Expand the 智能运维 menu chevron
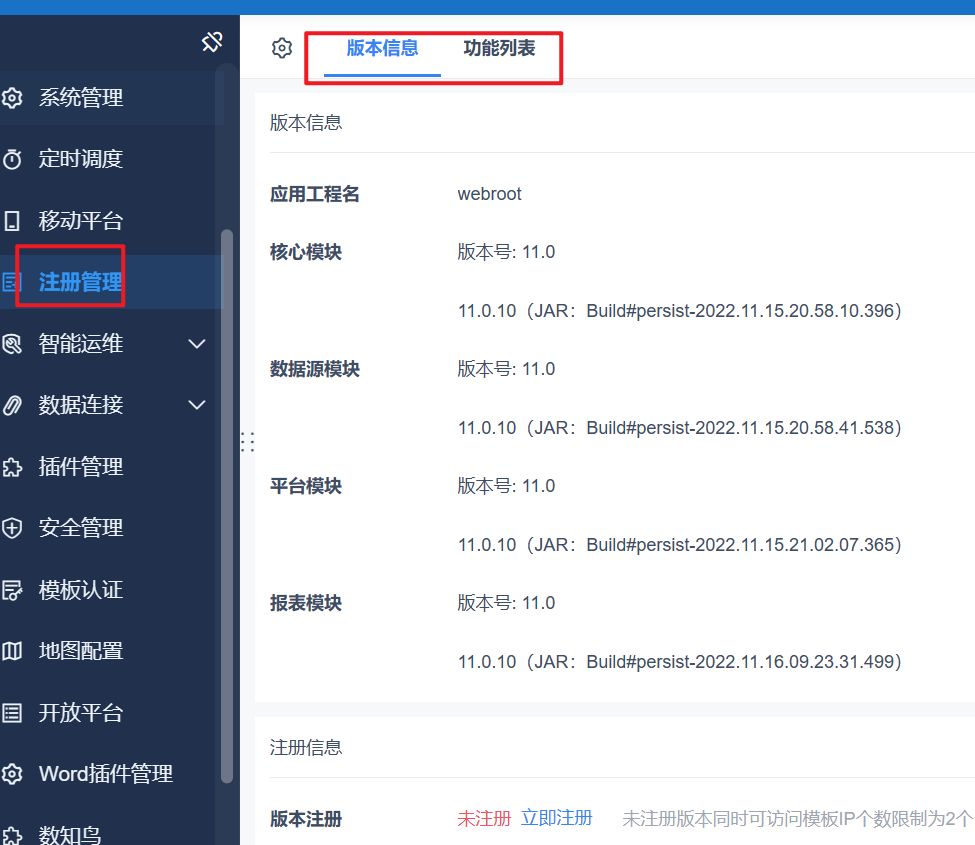 [x=197, y=344]
